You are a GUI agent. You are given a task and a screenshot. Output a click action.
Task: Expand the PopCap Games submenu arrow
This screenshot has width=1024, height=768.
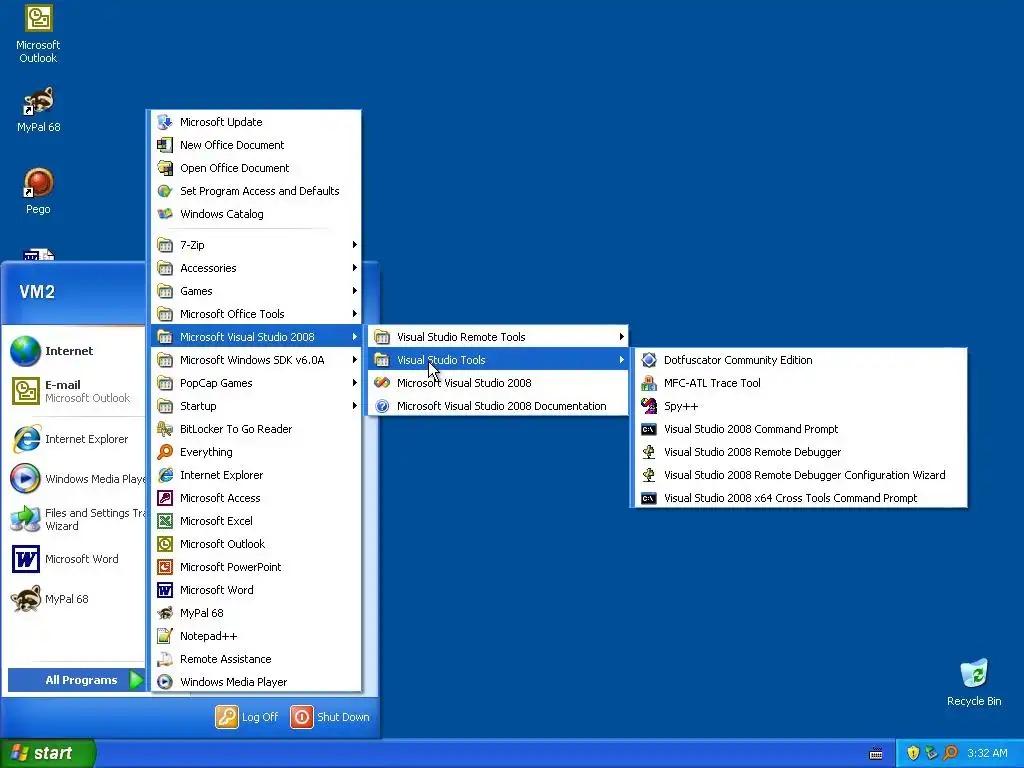pos(355,383)
